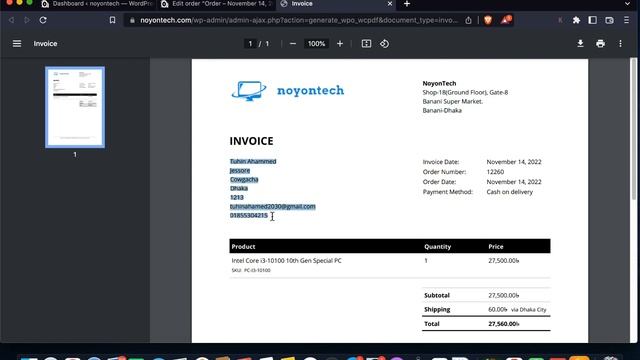Click the SKU PC-i3-10100 text

click(x=251, y=270)
